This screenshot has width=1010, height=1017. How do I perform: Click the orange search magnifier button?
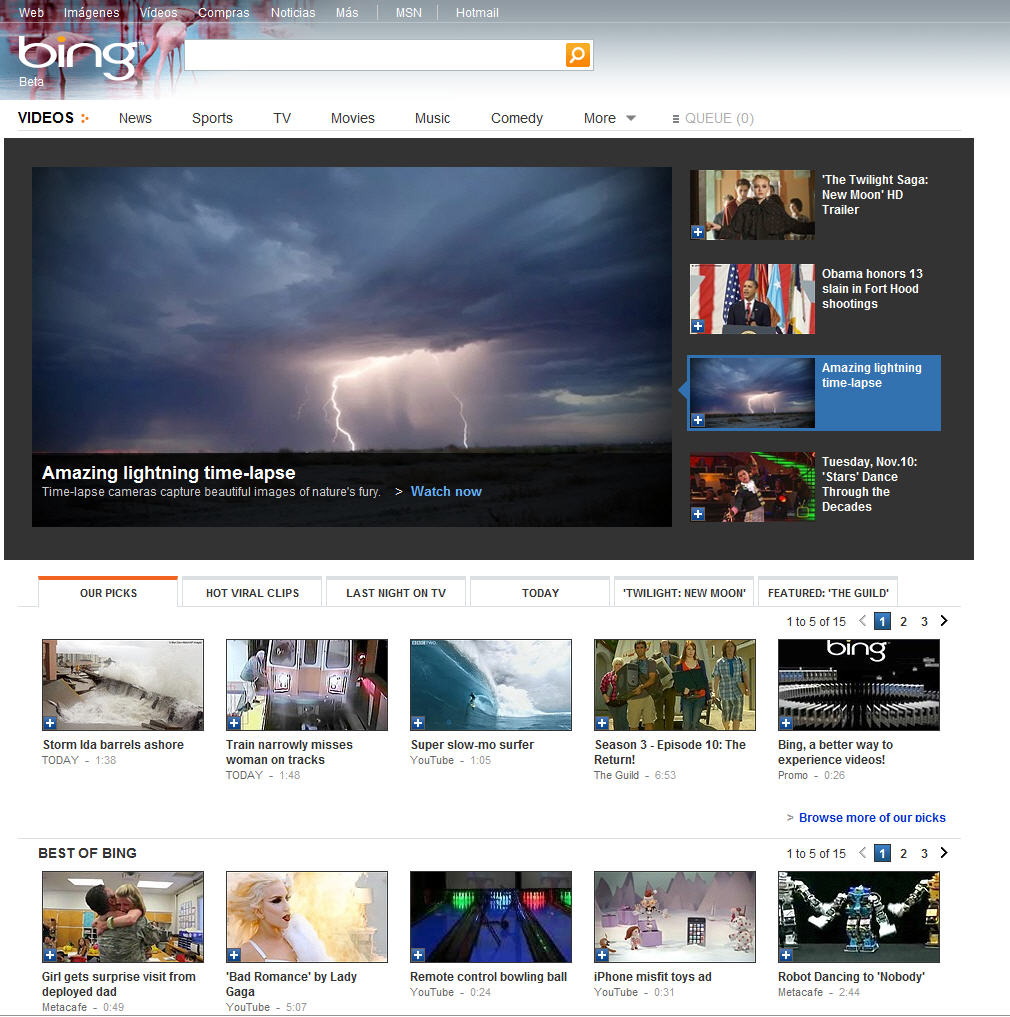pyautogui.click(x=577, y=55)
